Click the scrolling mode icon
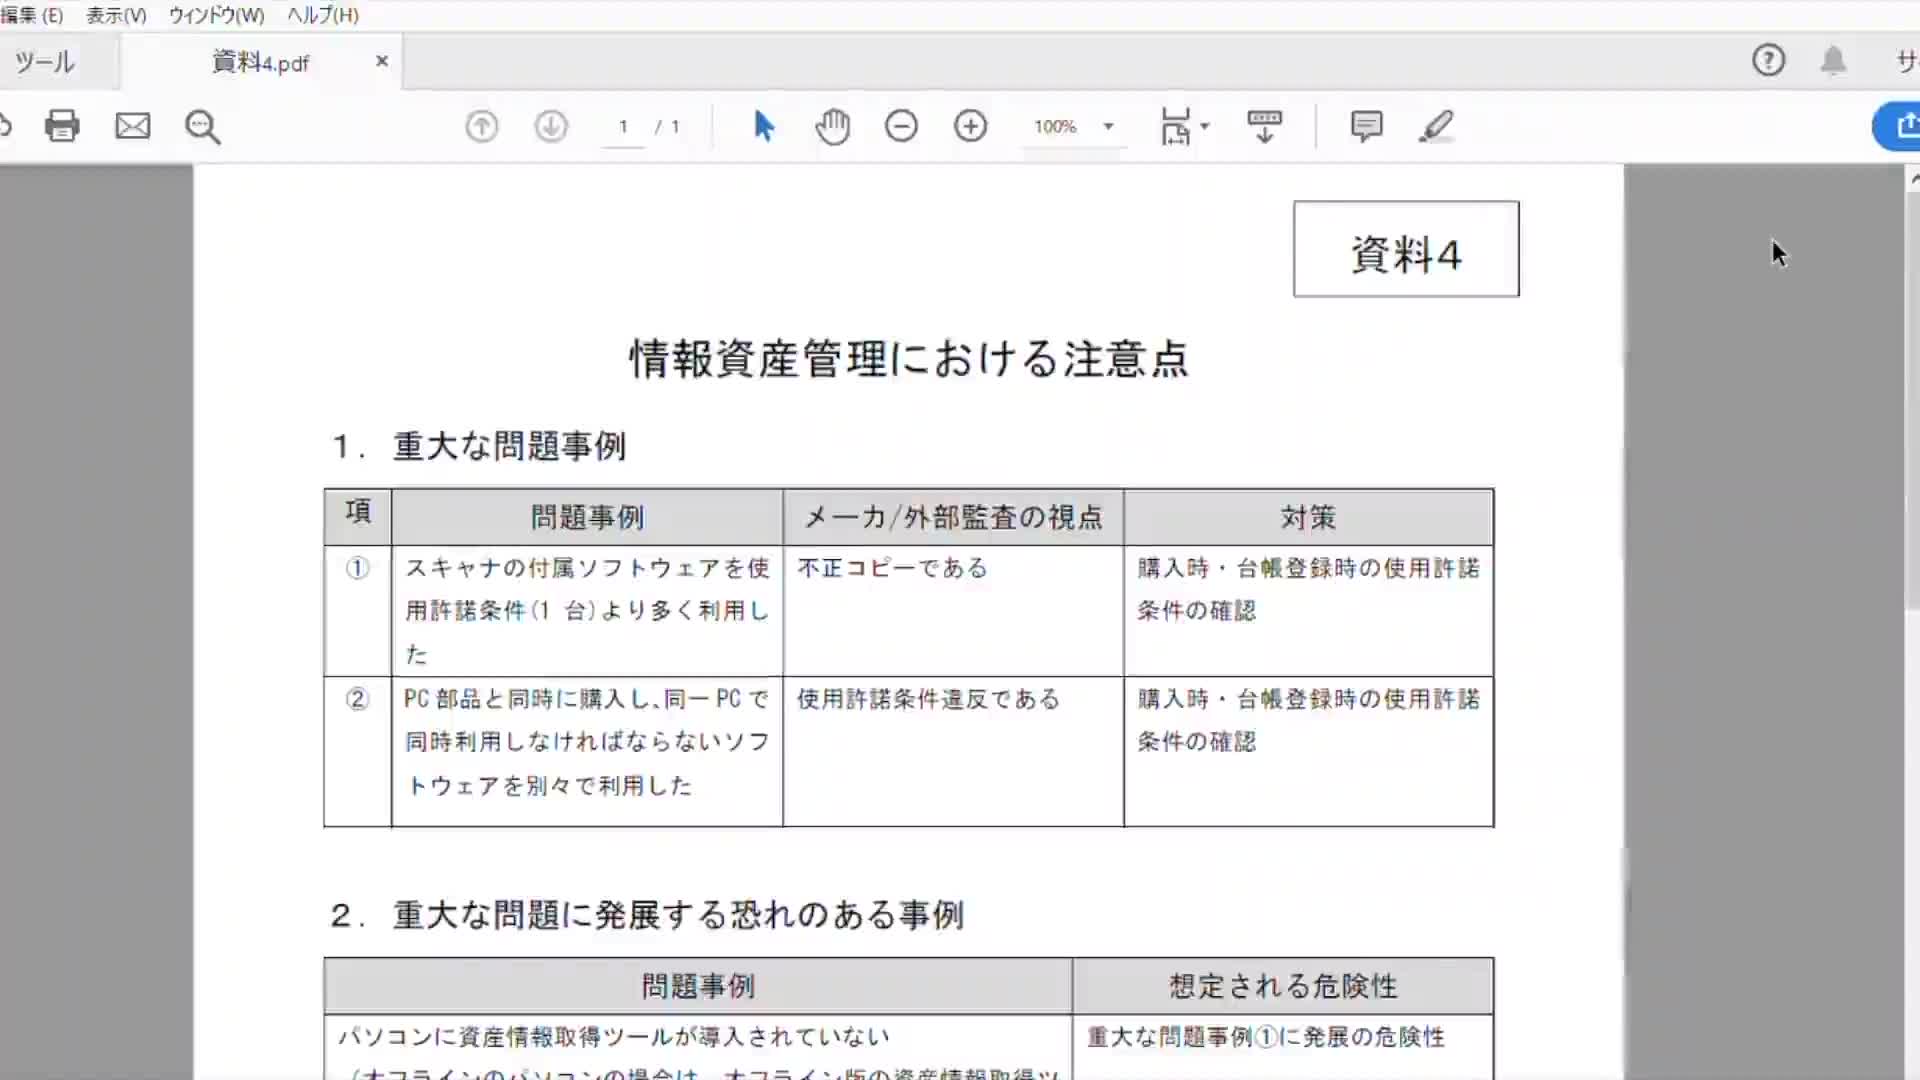Viewport: 1920px width, 1080px height. coord(1265,126)
